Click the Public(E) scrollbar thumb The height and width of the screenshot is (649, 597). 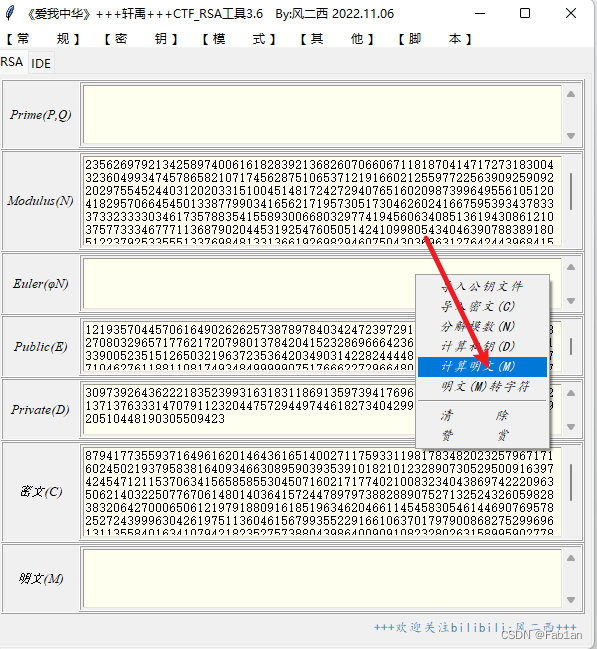point(571,346)
